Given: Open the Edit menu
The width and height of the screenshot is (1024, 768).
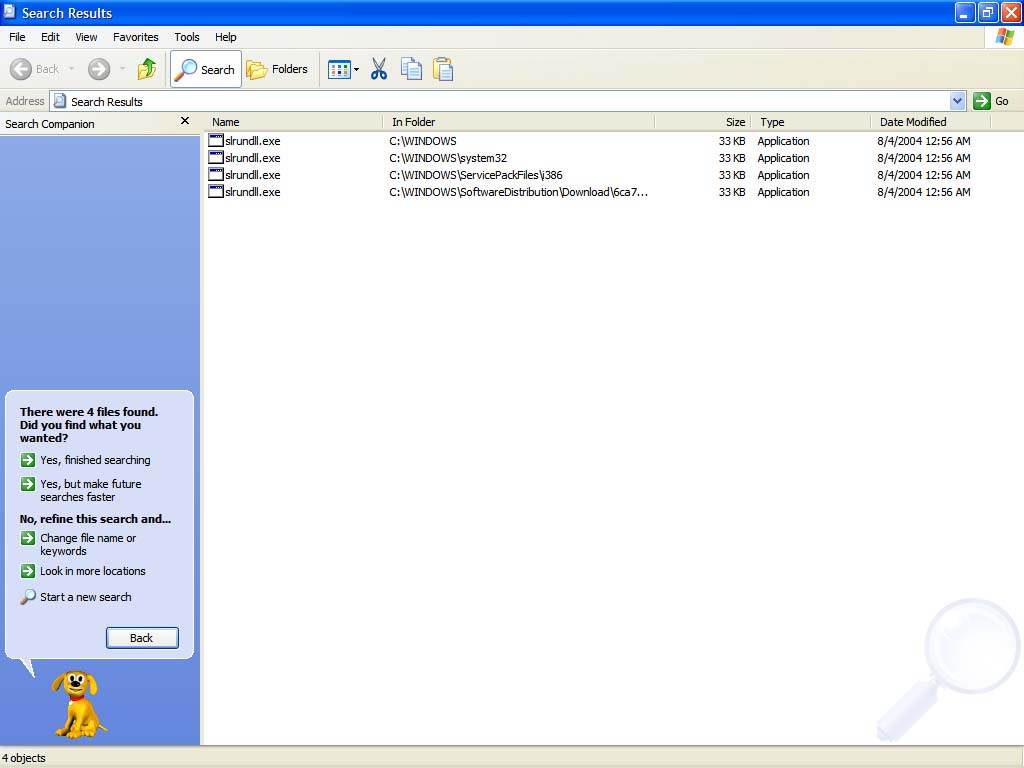Looking at the screenshot, I should click(50, 37).
